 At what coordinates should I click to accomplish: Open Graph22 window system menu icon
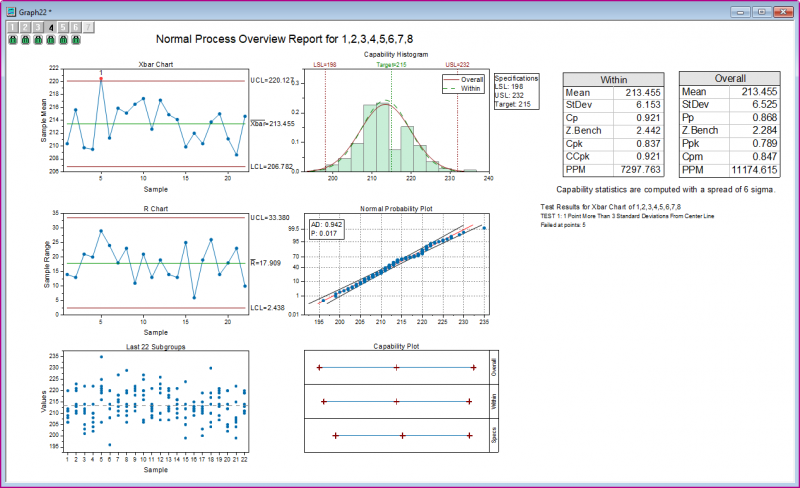10,9
